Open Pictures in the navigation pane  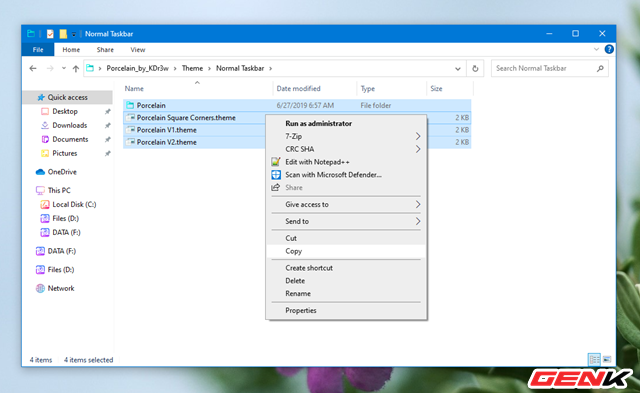64,153
